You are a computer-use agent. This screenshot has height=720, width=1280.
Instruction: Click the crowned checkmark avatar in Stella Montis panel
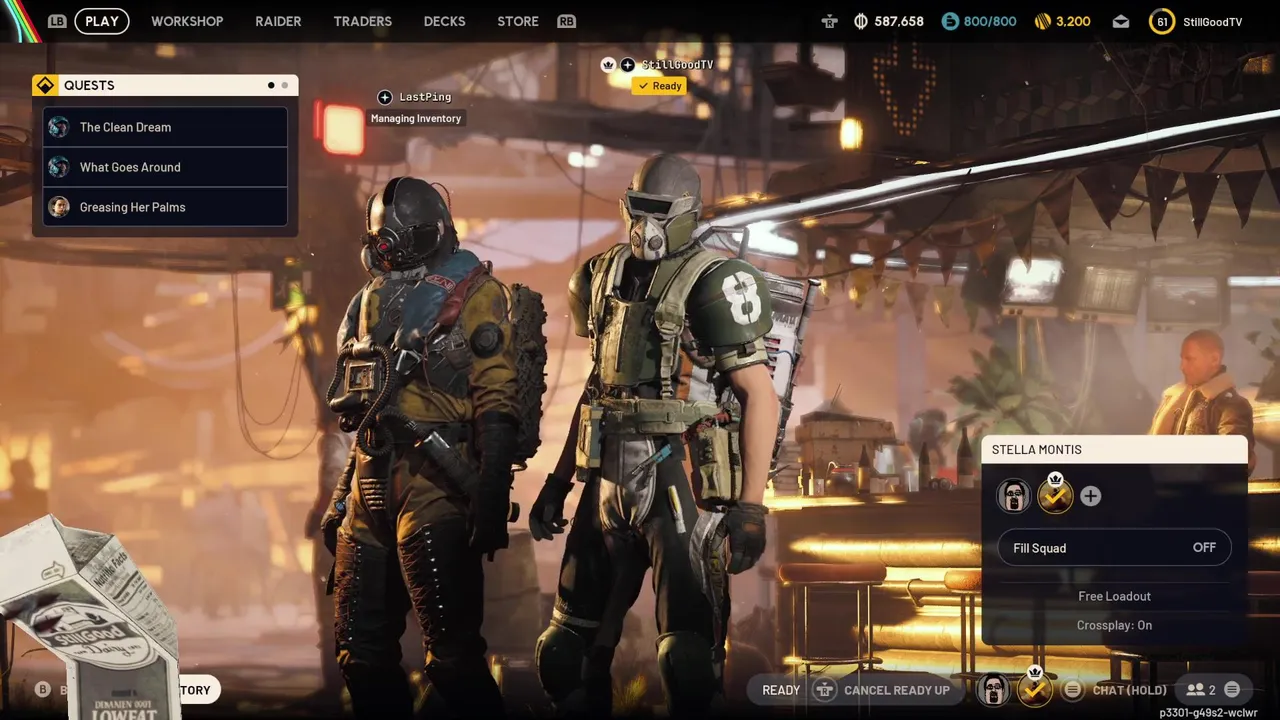[x=1055, y=494]
